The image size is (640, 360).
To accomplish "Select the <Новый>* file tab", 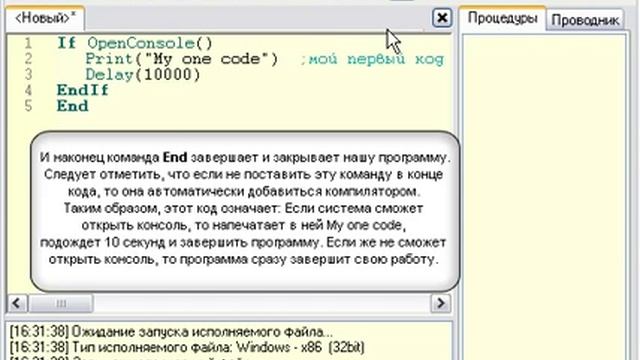I will 45,18.
